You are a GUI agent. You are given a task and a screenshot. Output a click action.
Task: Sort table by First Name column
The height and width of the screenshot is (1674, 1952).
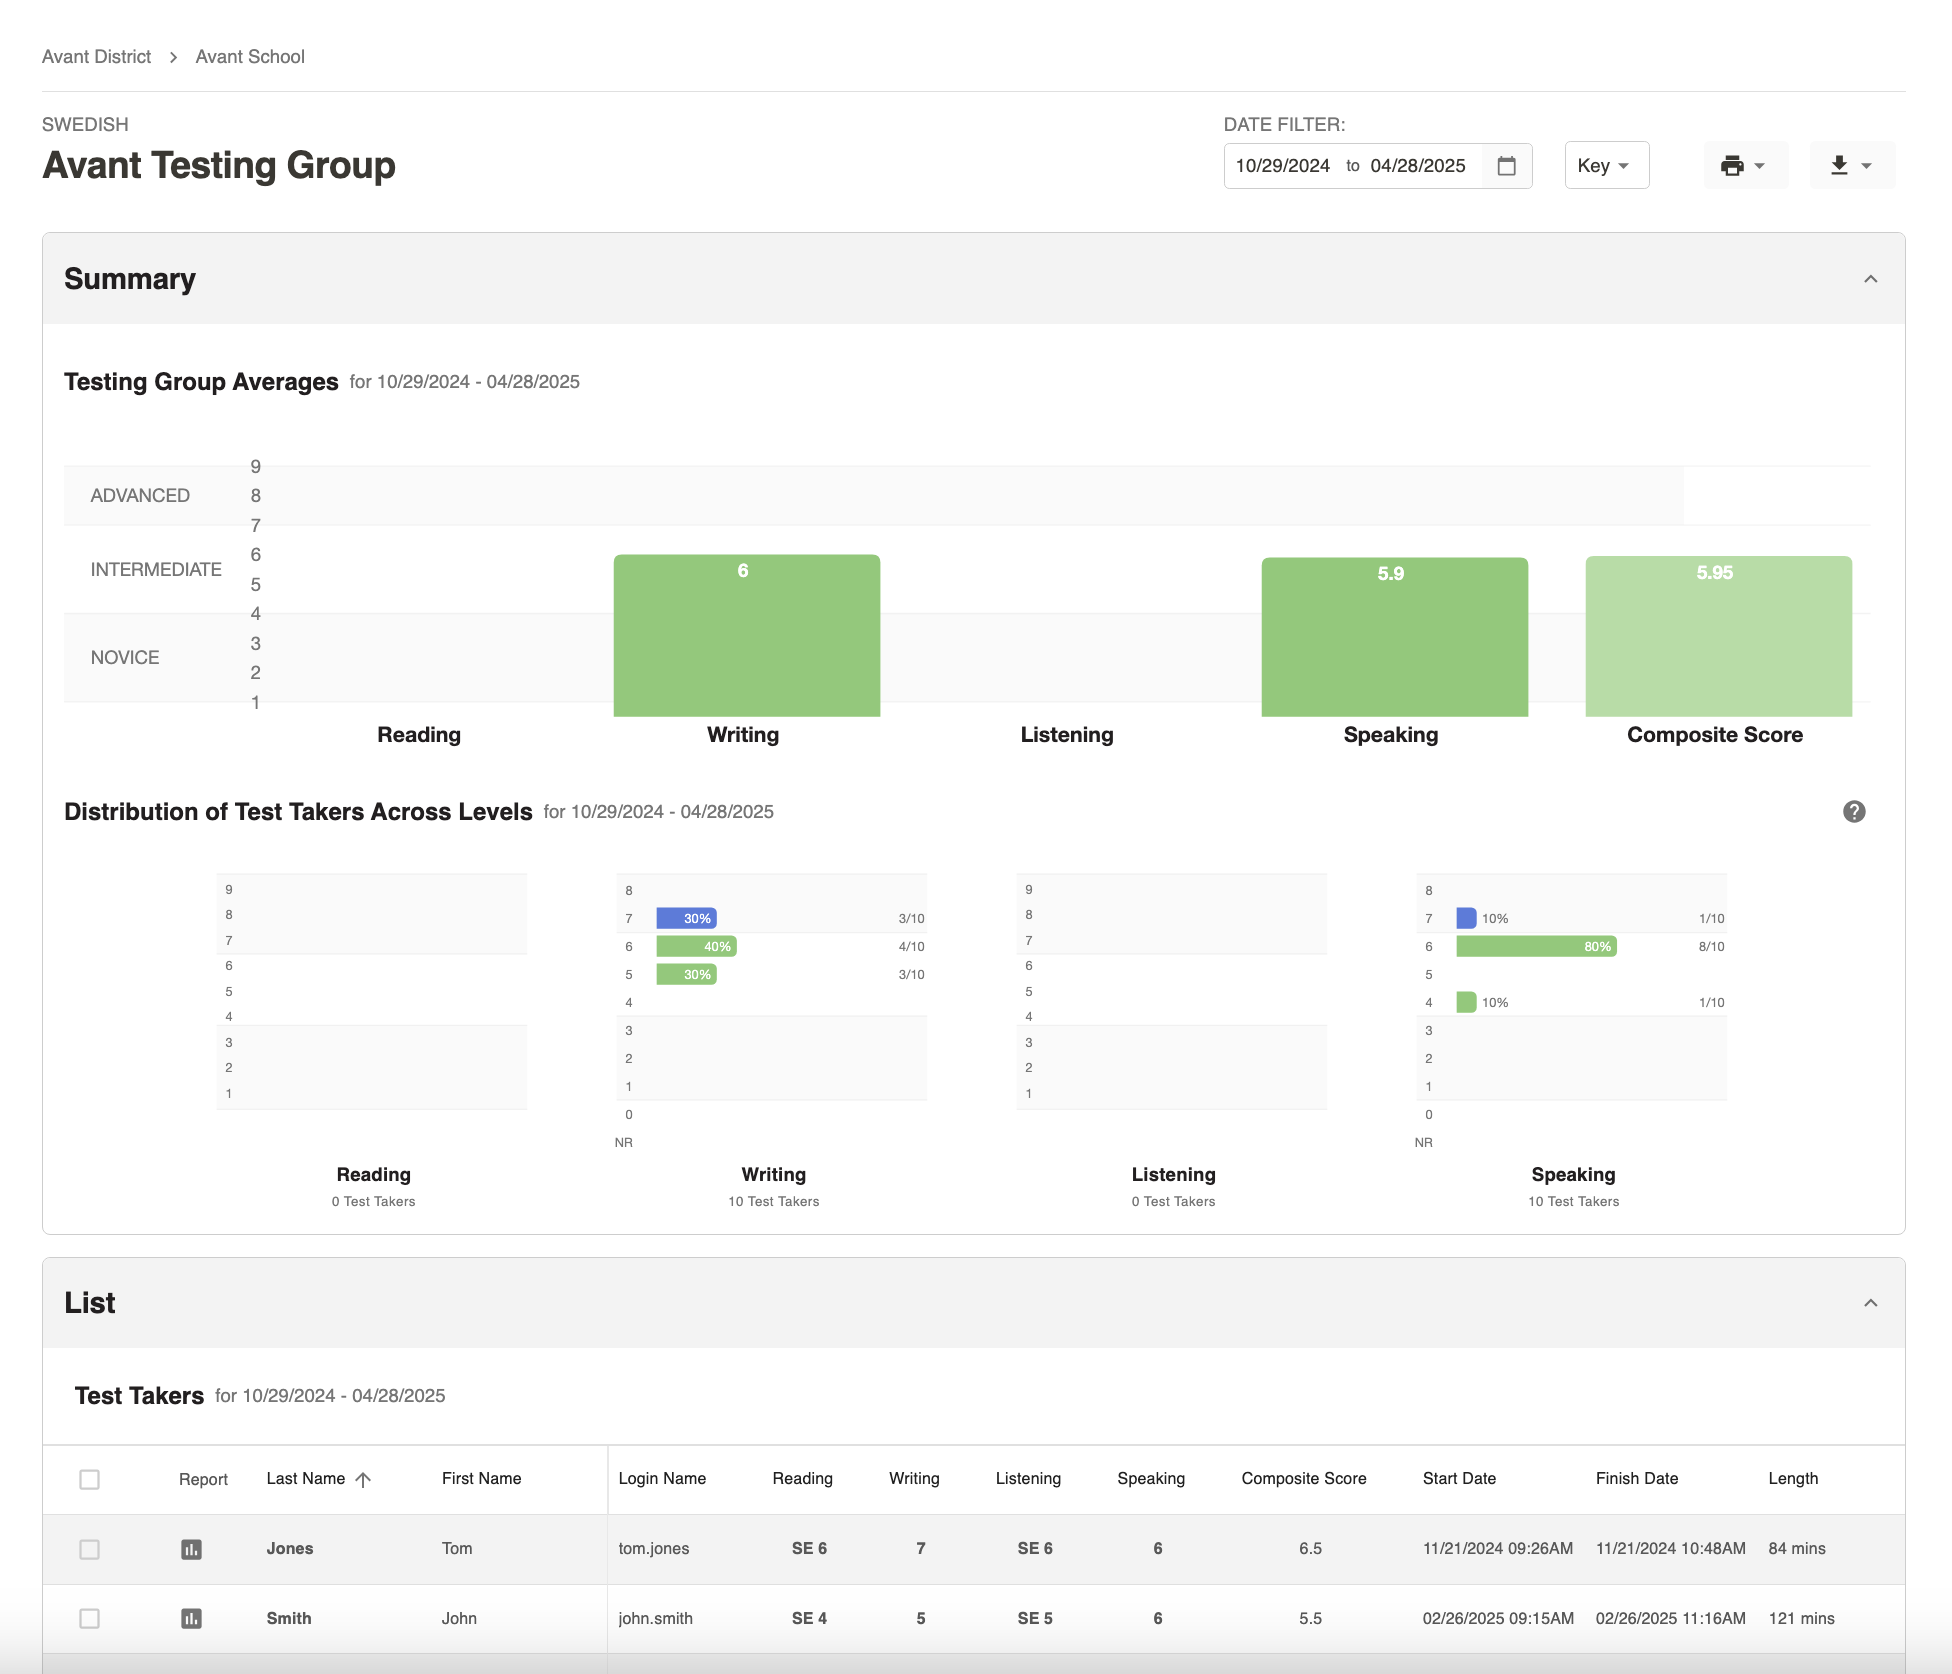[x=481, y=1479]
